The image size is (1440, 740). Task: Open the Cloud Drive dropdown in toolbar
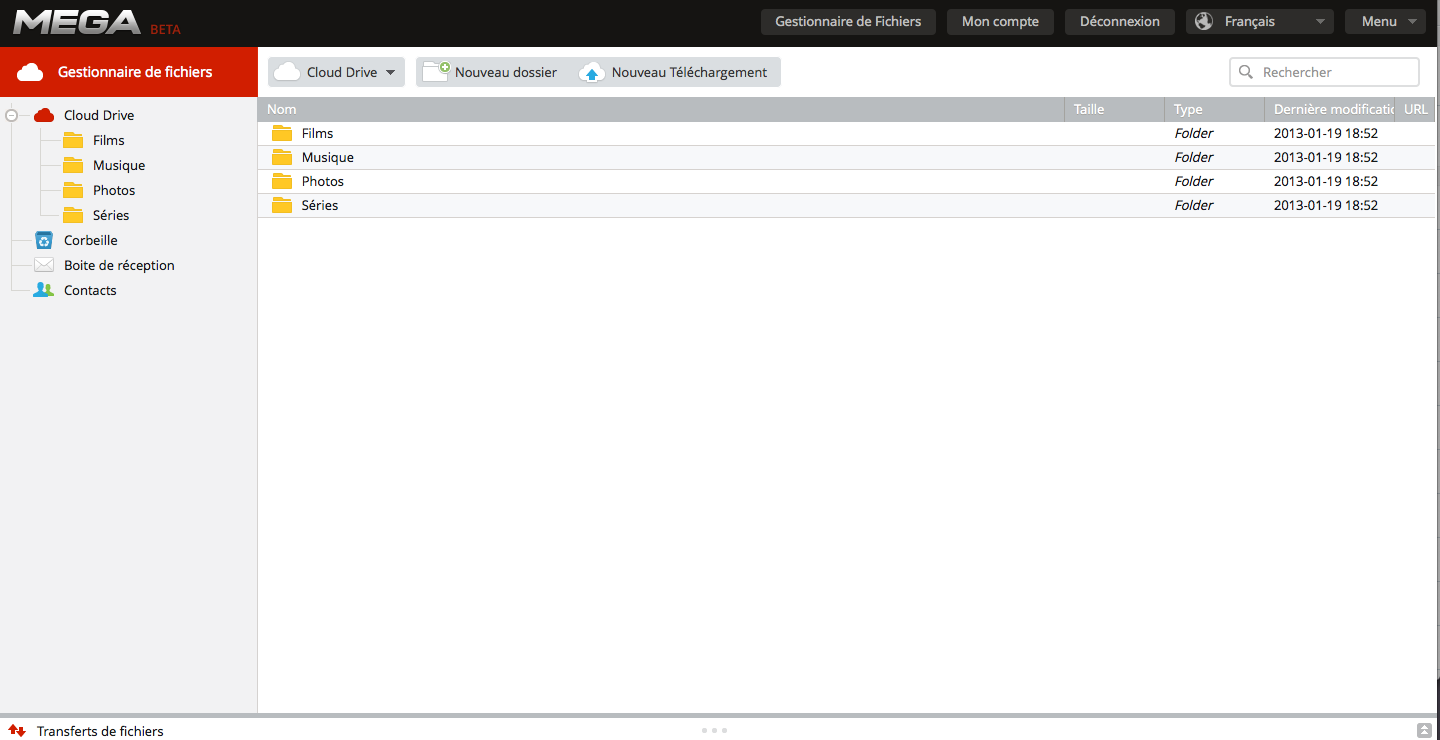[x=336, y=72]
